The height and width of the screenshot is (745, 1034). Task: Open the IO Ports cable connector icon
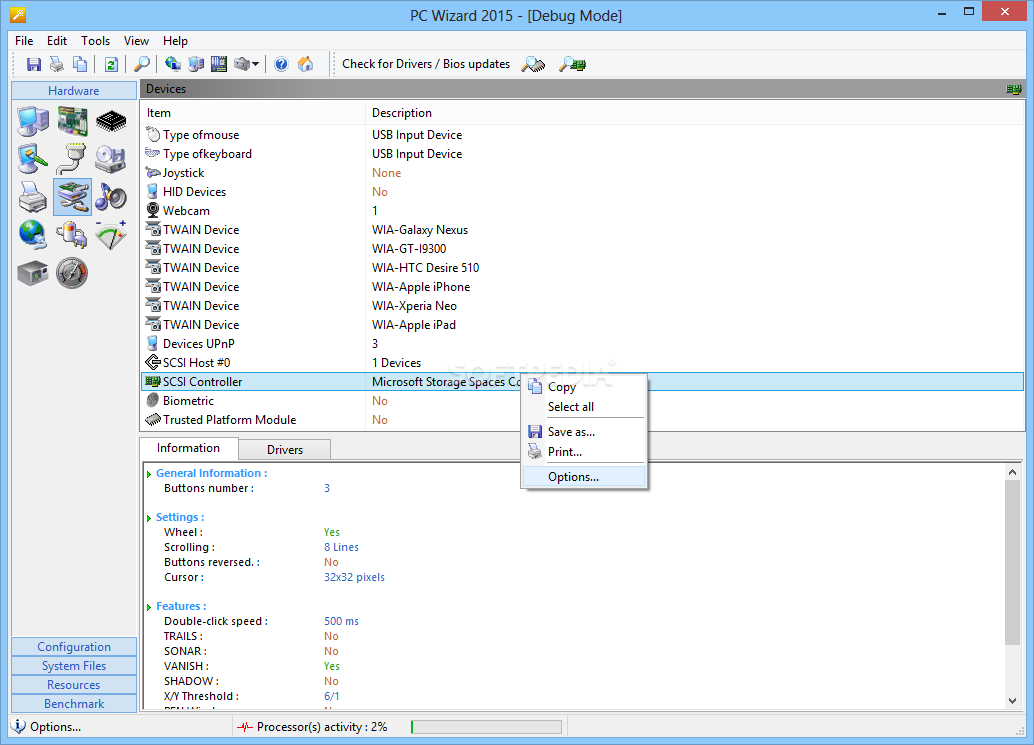point(72,159)
